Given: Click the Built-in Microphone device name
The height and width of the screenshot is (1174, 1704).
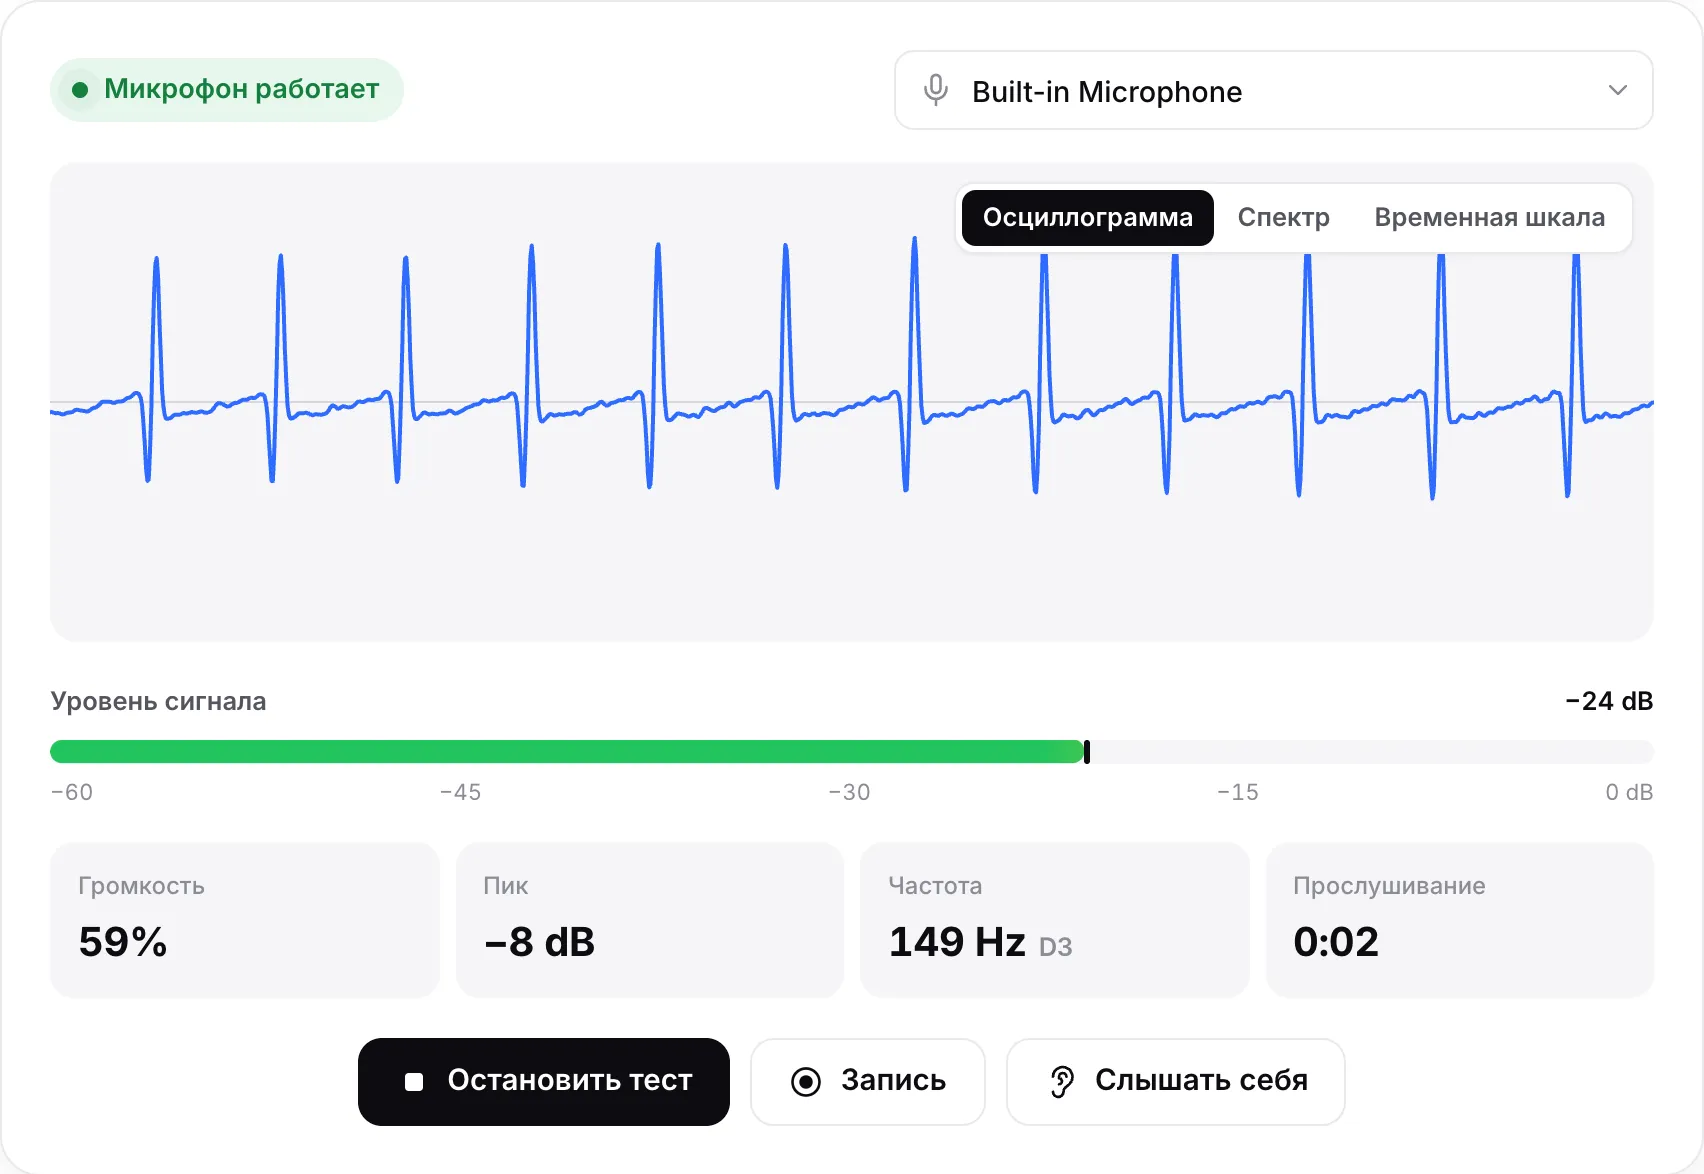Looking at the screenshot, I should [1107, 92].
